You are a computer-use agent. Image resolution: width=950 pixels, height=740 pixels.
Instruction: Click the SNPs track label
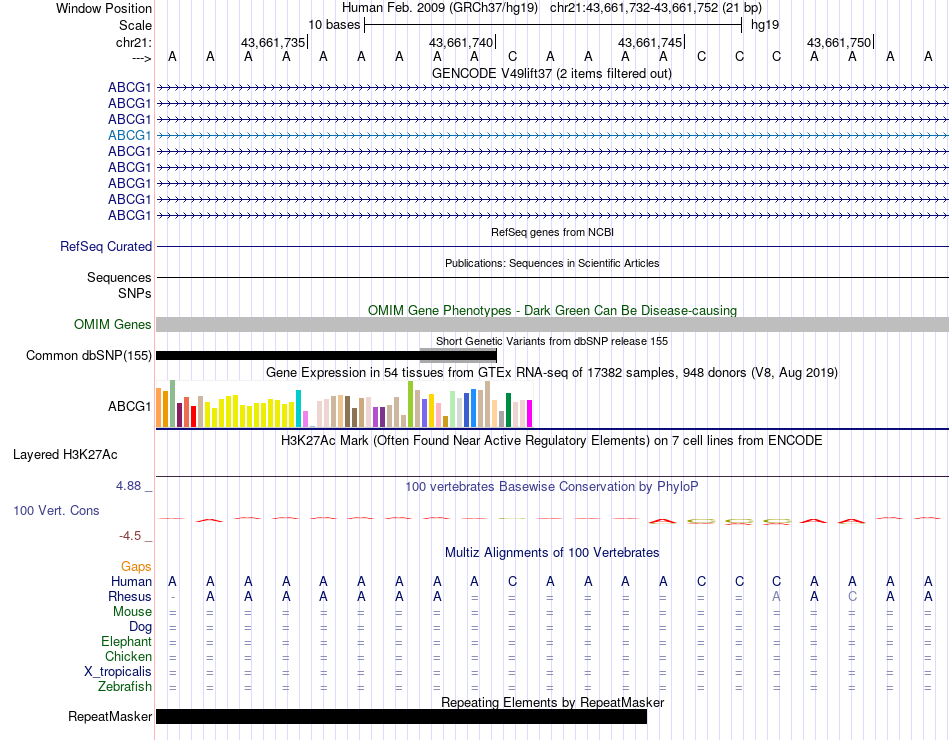click(135, 293)
